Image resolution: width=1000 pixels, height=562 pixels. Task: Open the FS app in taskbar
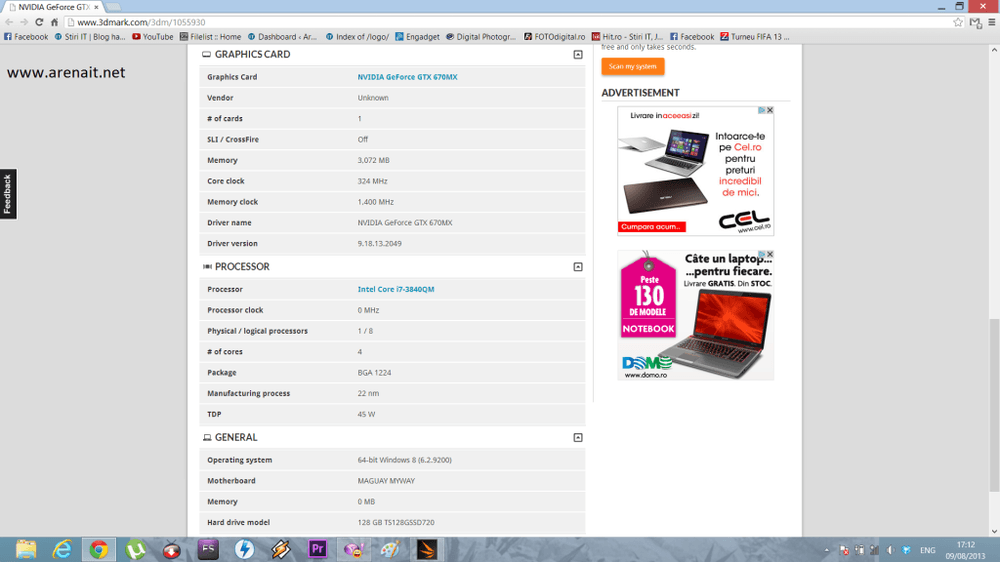pyautogui.click(x=208, y=549)
